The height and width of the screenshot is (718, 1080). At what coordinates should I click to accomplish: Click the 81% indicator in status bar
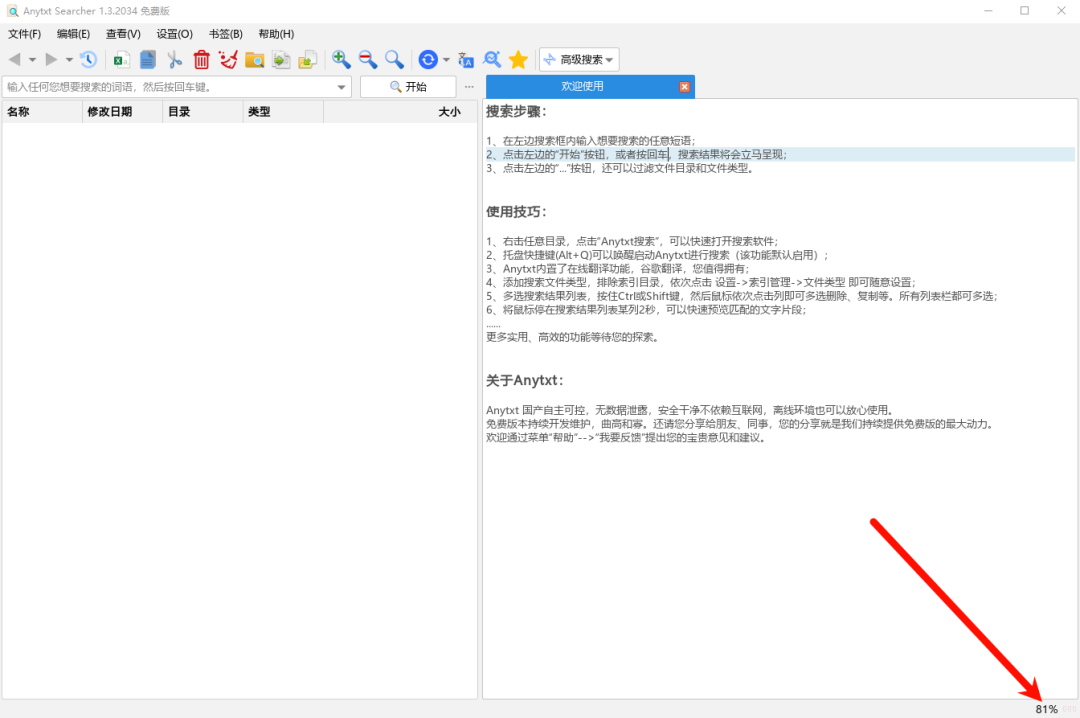coord(1046,709)
